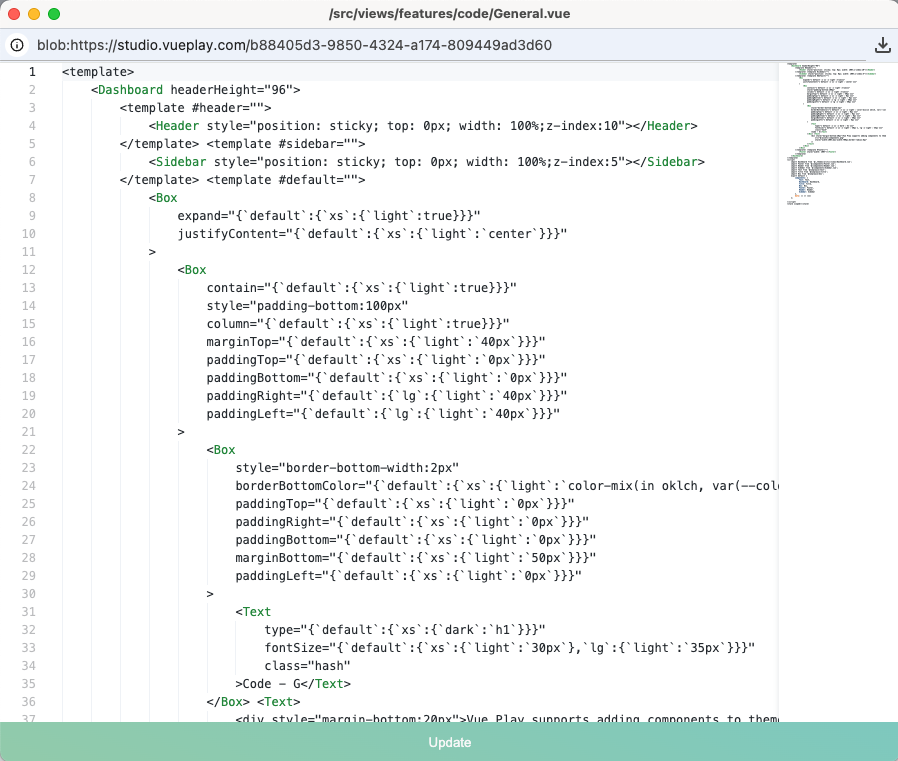Click the Box tag on line 12

pos(192,270)
